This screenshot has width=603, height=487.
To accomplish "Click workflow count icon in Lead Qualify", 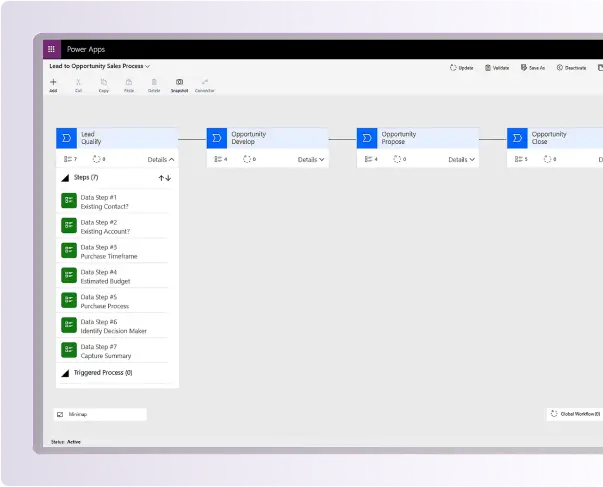I will [97, 159].
